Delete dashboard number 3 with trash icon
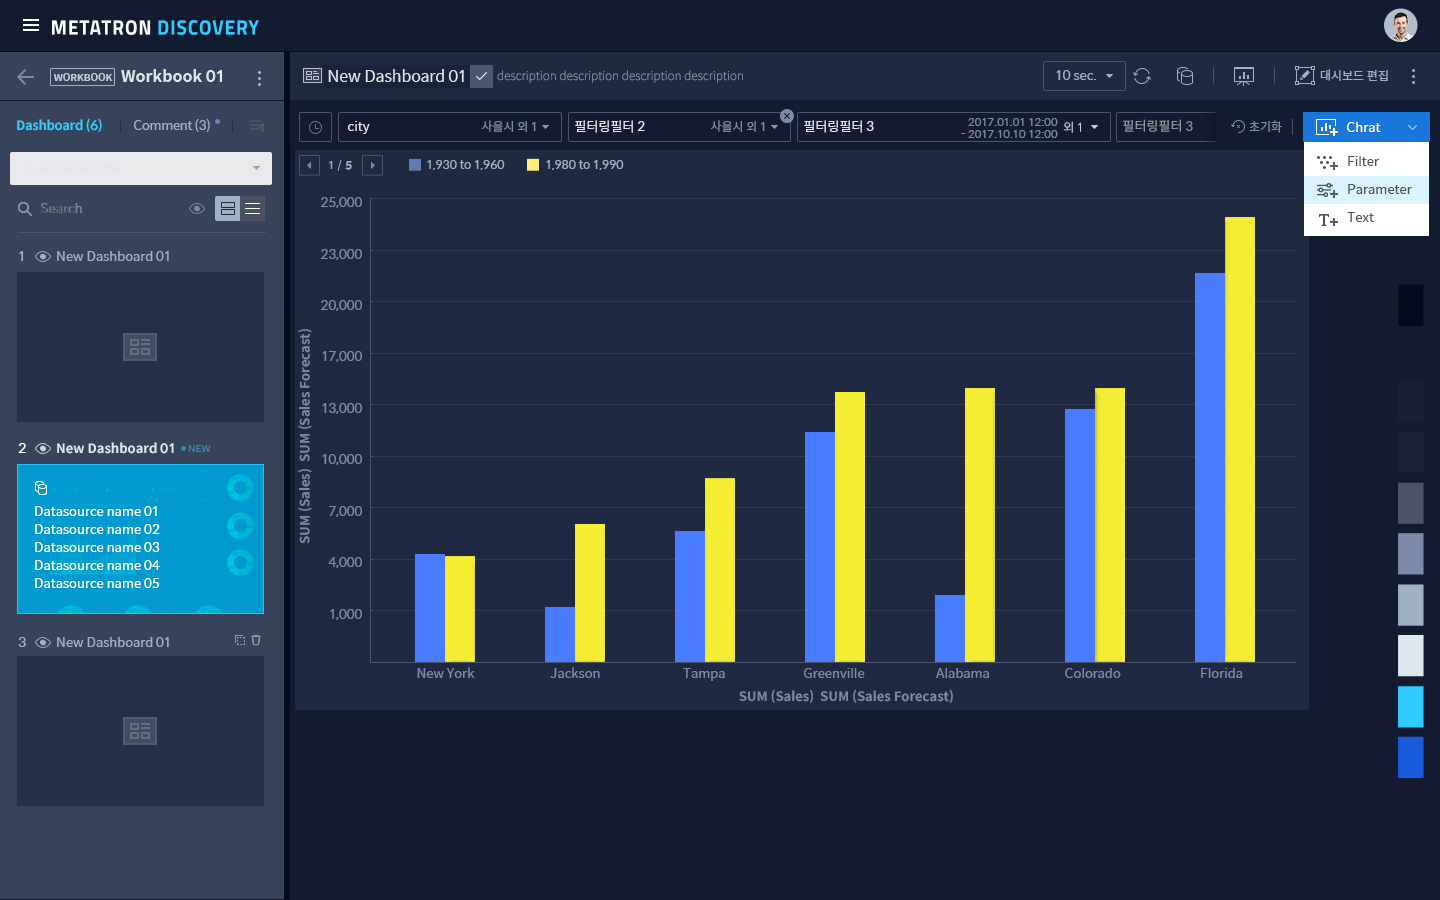This screenshot has height=900, width=1440. coord(256,640)
